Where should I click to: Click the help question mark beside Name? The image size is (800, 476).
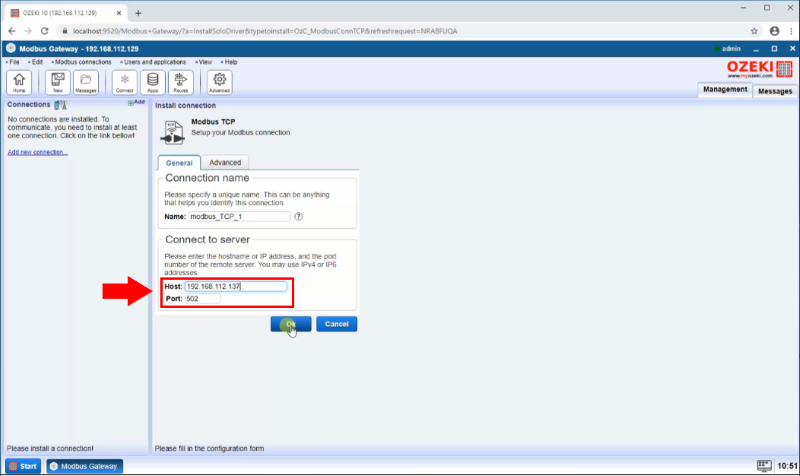(298, 216)
